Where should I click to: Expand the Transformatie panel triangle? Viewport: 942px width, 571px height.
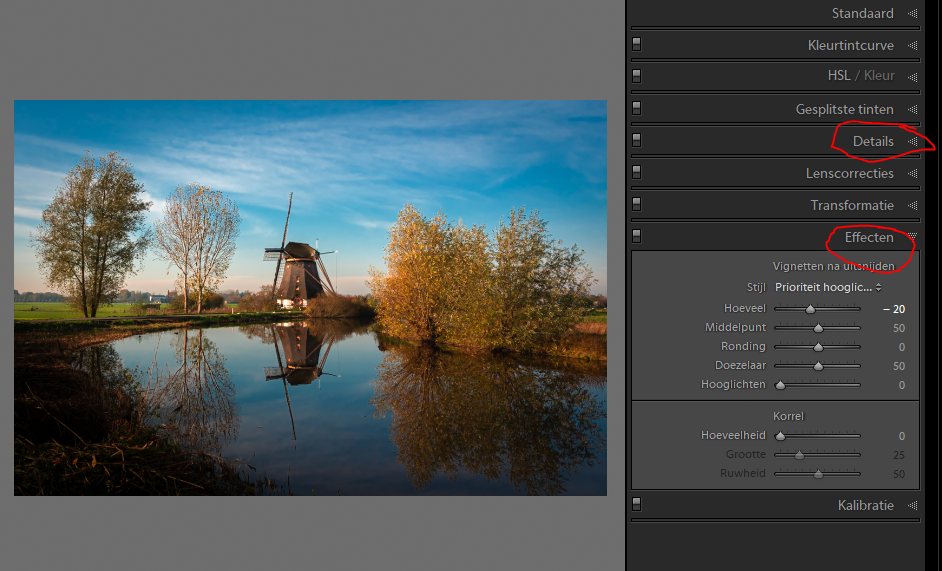(x=912, y=206)
